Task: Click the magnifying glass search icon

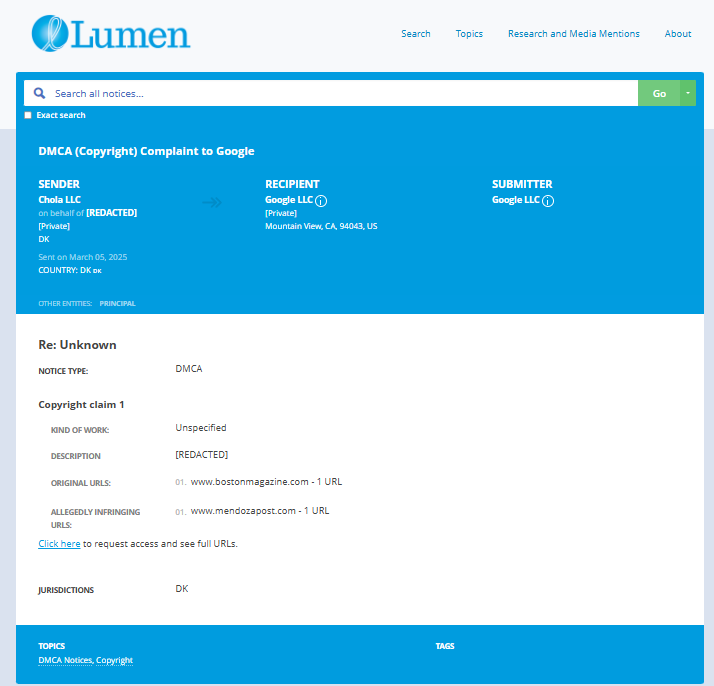Action: (x=40, y=93)
